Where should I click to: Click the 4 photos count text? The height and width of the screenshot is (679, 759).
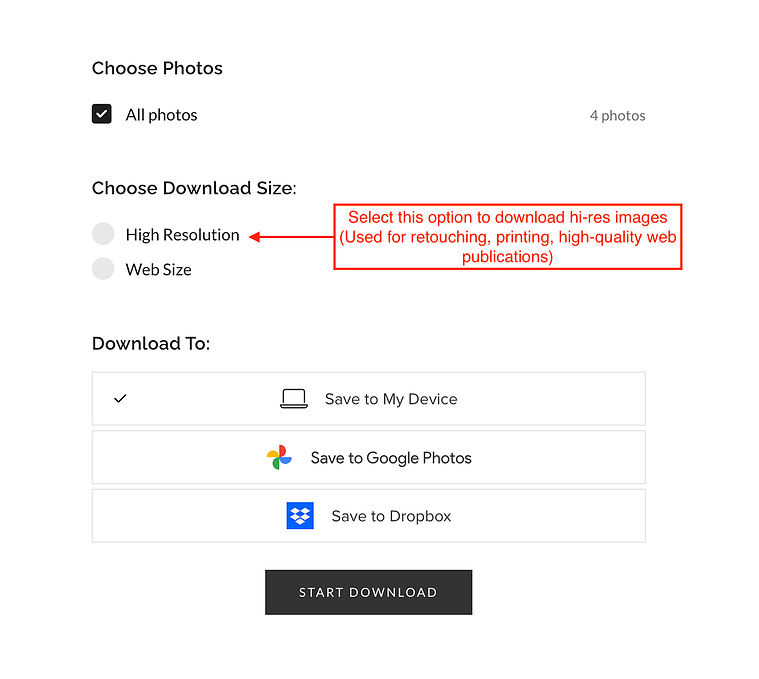click(618, 116)
